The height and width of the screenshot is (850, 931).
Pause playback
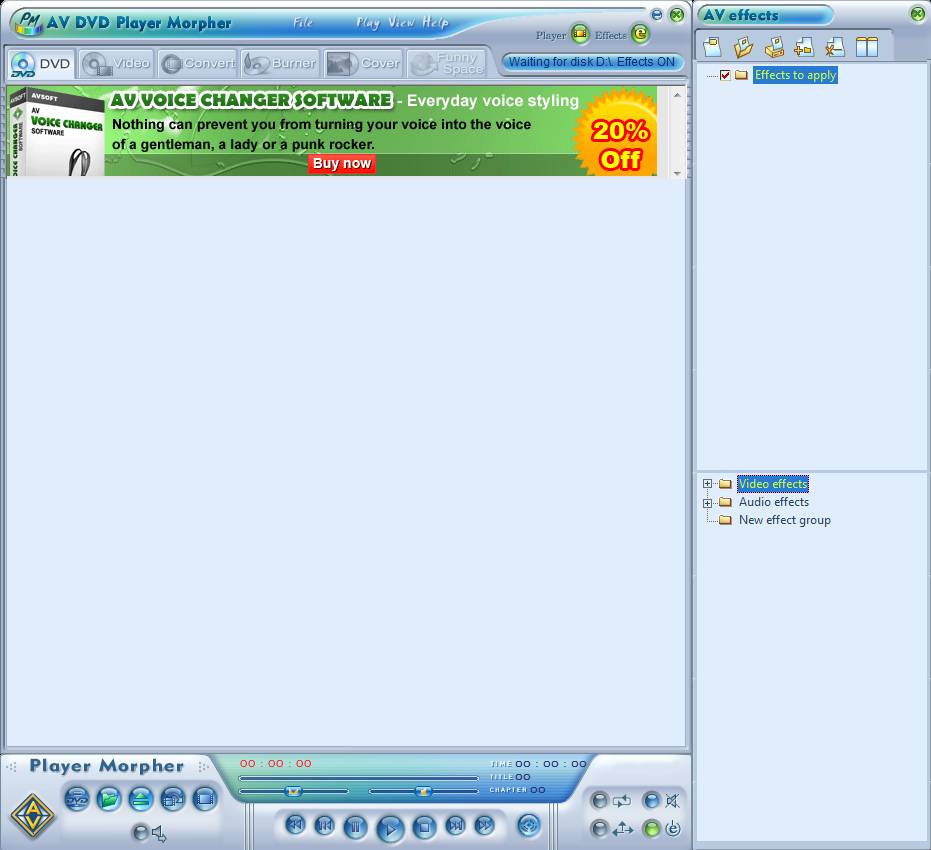(x=356, y=827)
